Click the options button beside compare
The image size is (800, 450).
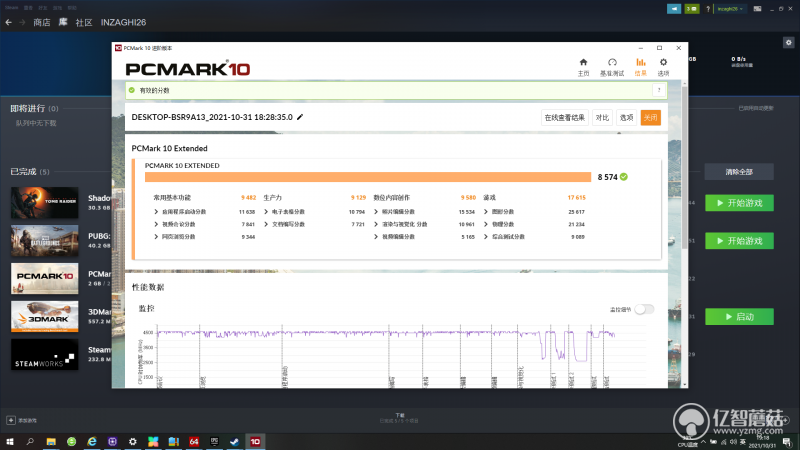[x=626, y=117]
